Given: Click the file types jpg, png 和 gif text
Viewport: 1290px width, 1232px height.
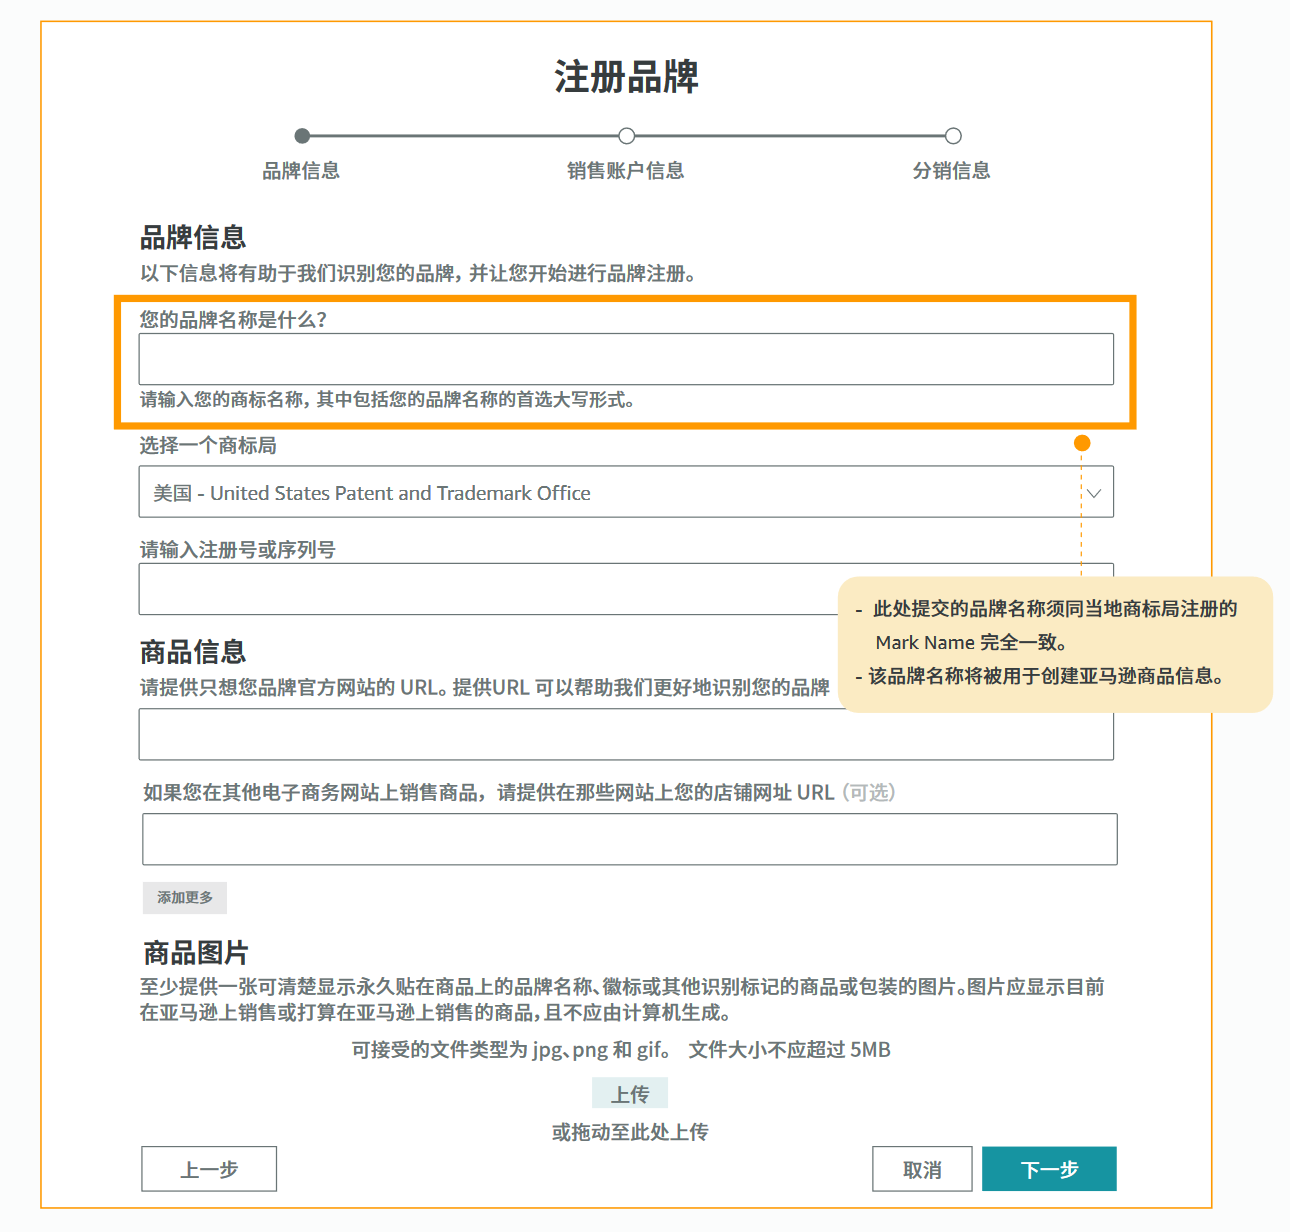Looking at the screenshot, I should tap(511, 1050).
